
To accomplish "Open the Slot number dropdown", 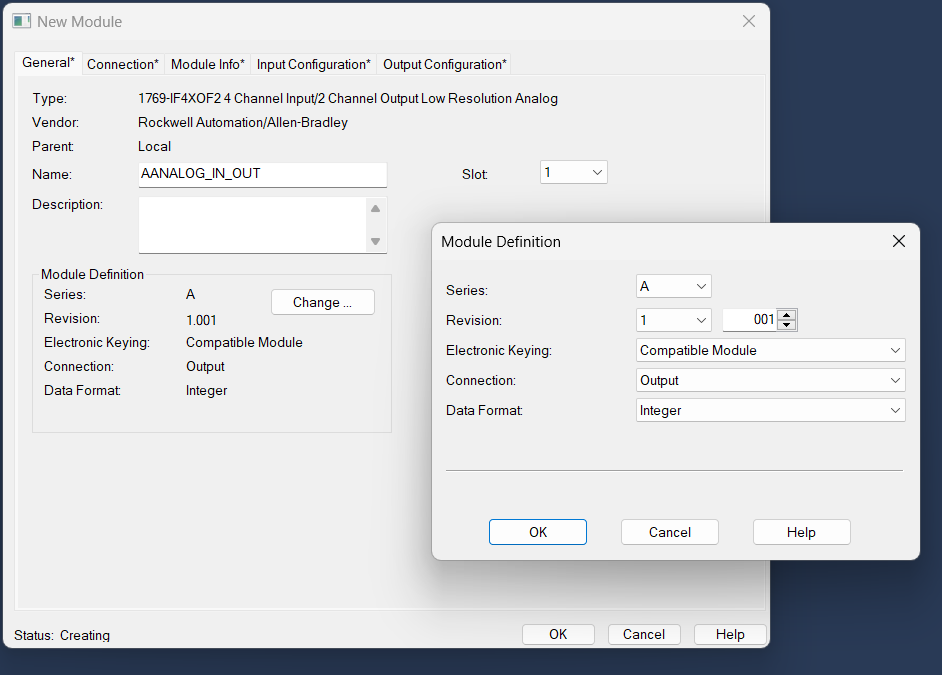I will coord(573,173).
